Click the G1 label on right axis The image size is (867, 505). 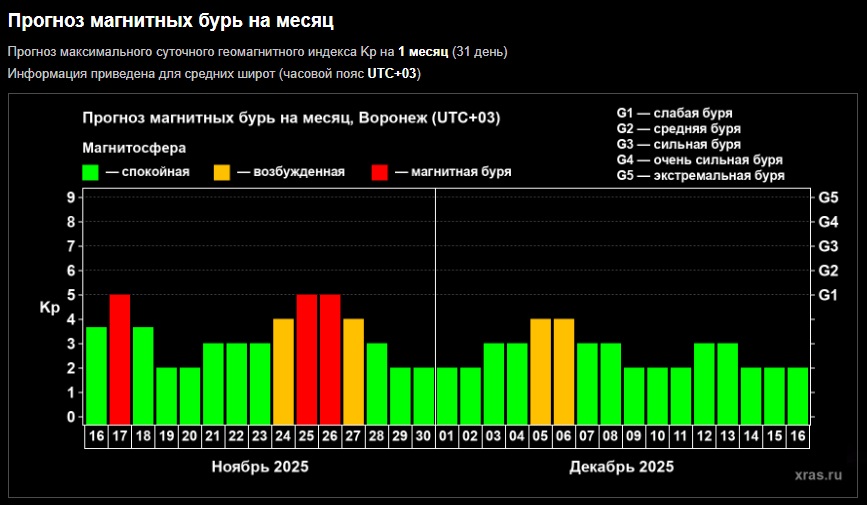[828, 295]
